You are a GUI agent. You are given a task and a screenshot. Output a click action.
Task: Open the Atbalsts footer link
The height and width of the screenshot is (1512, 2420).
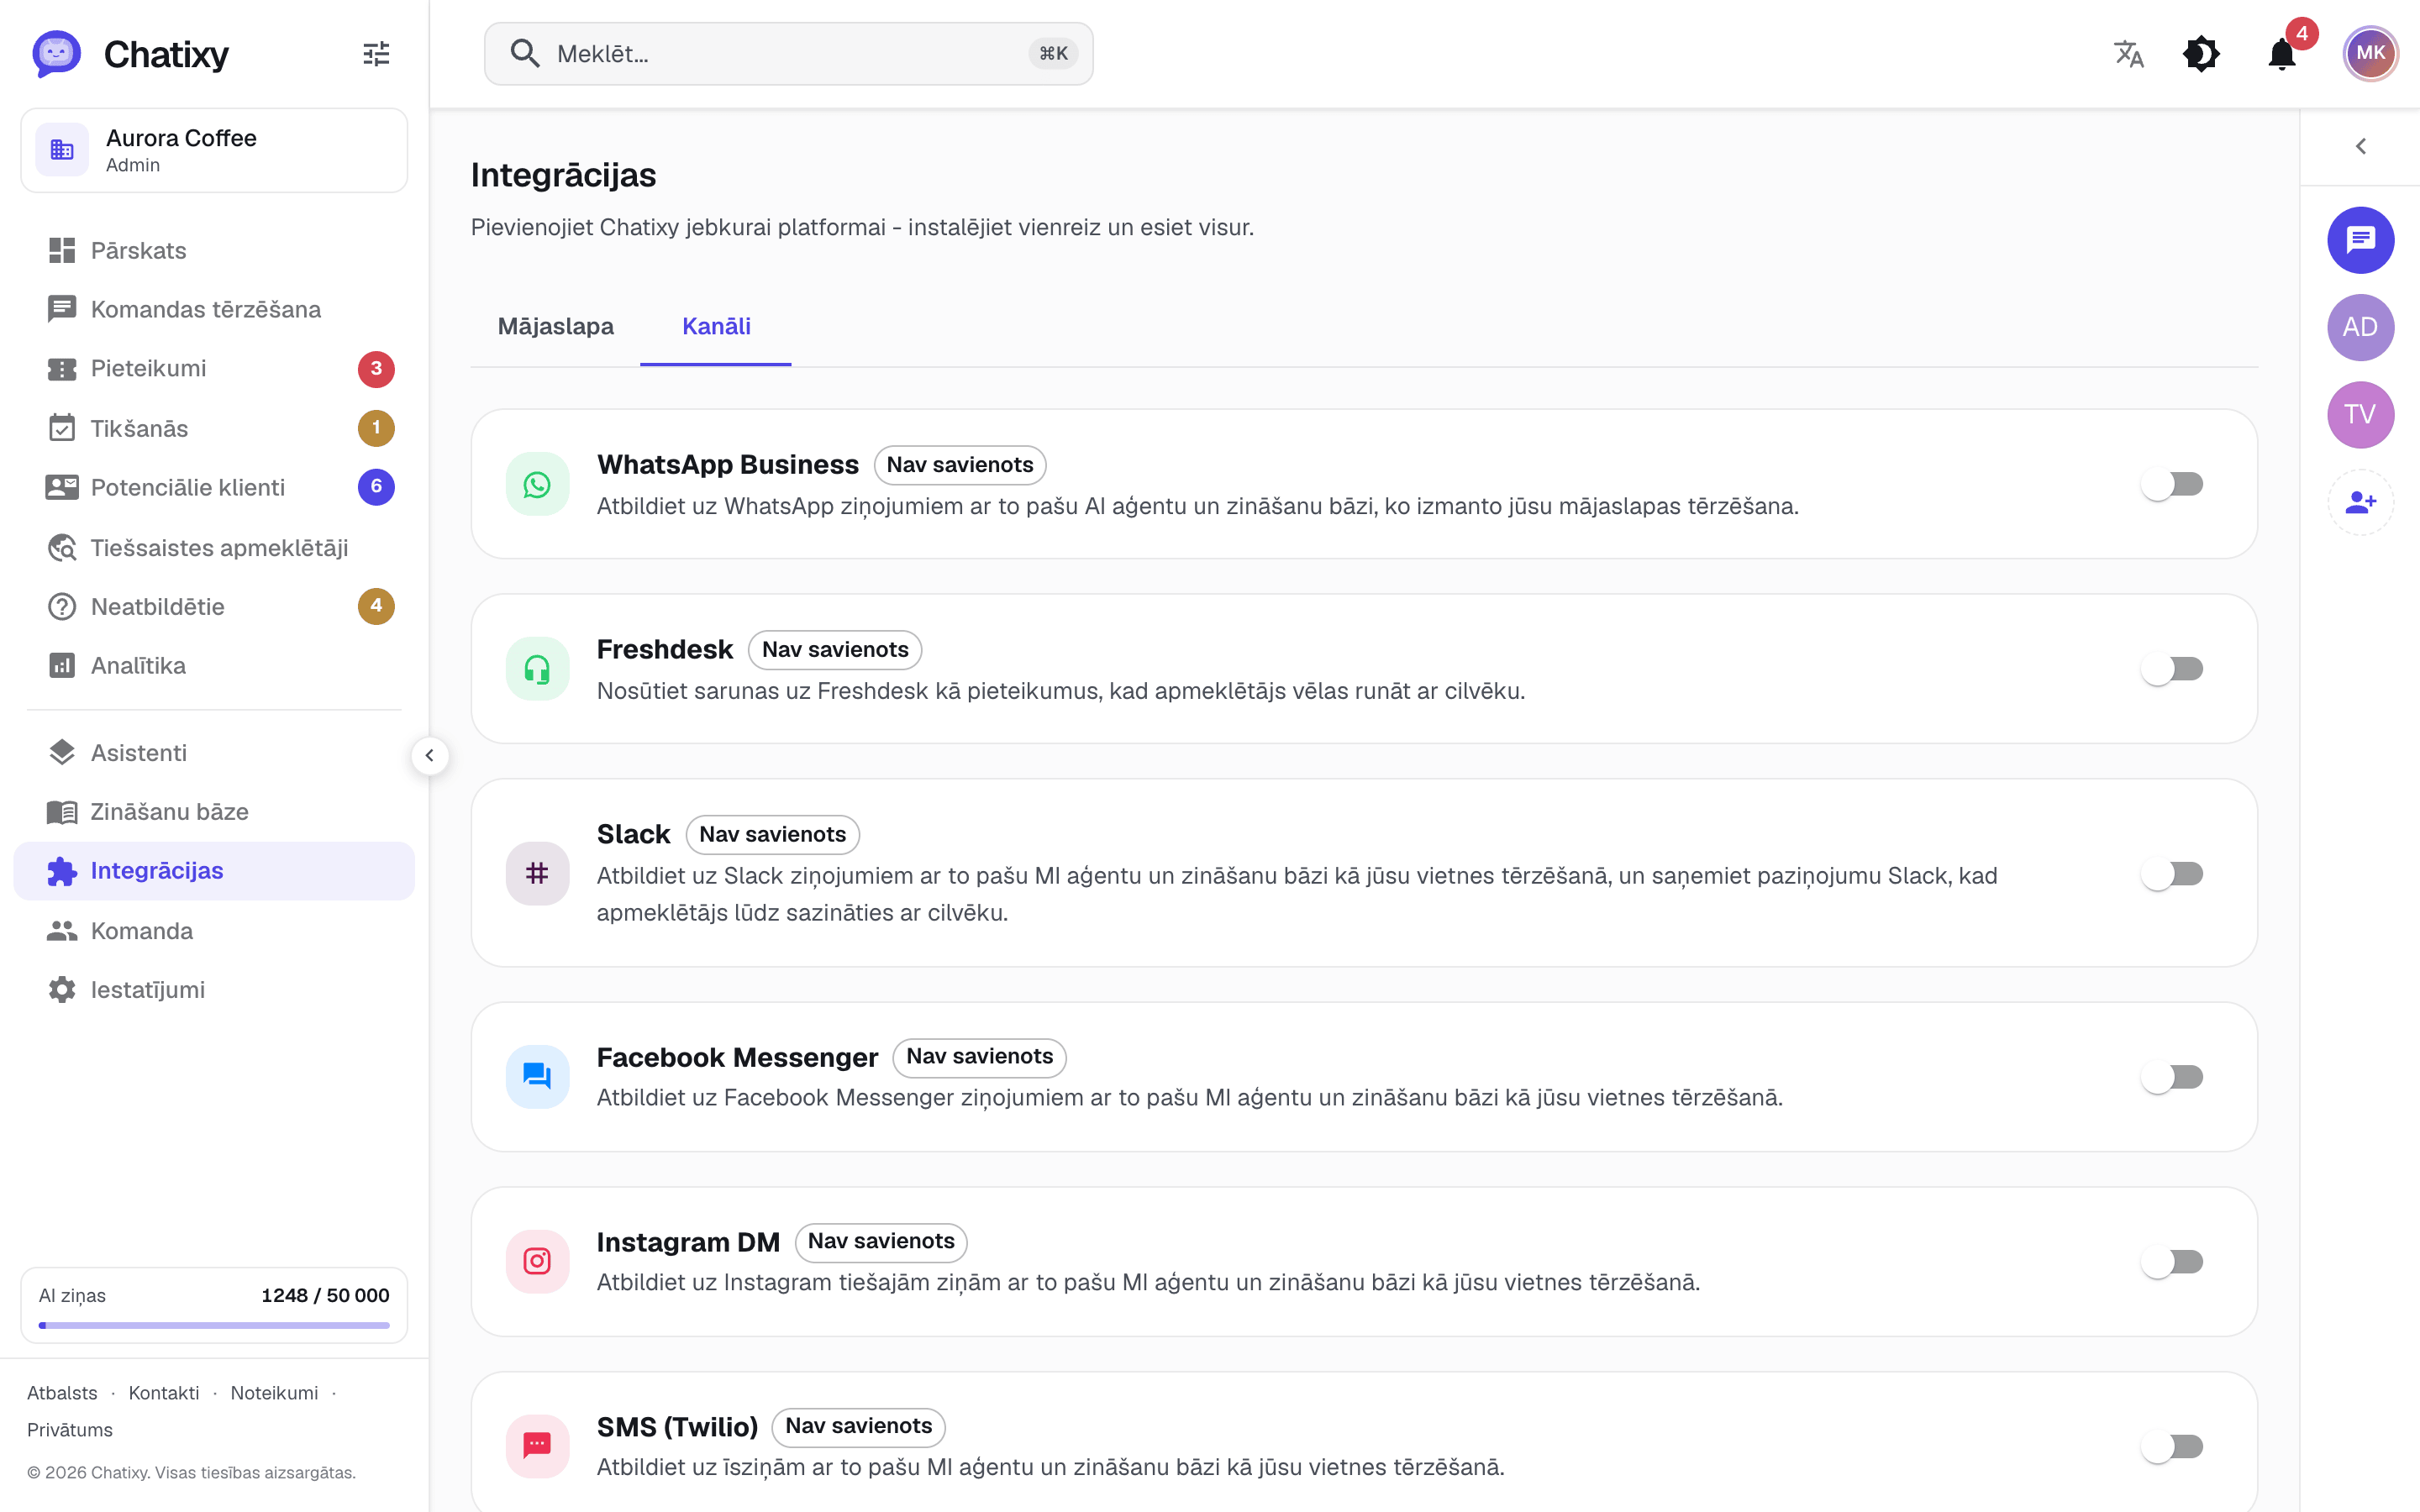pyautogui.click(x=62, y=1393)
